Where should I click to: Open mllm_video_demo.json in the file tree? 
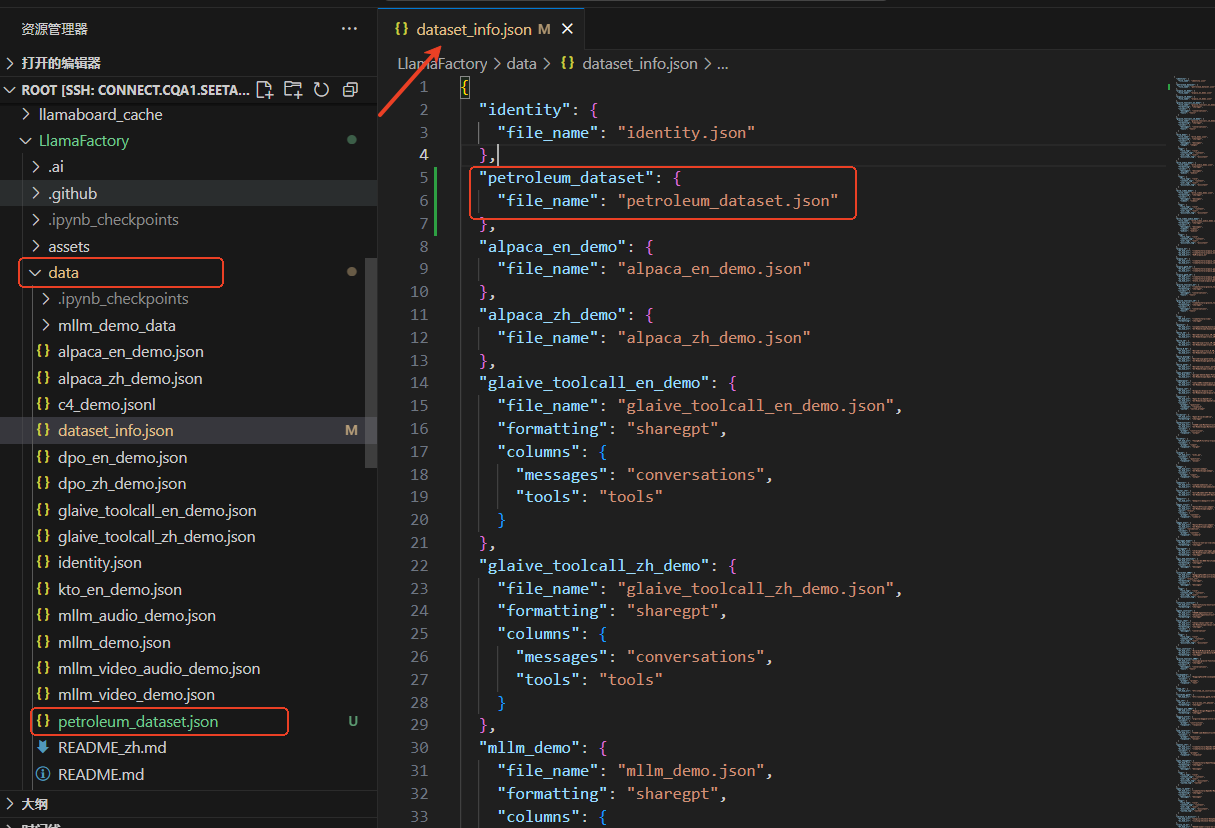(136, 695)
